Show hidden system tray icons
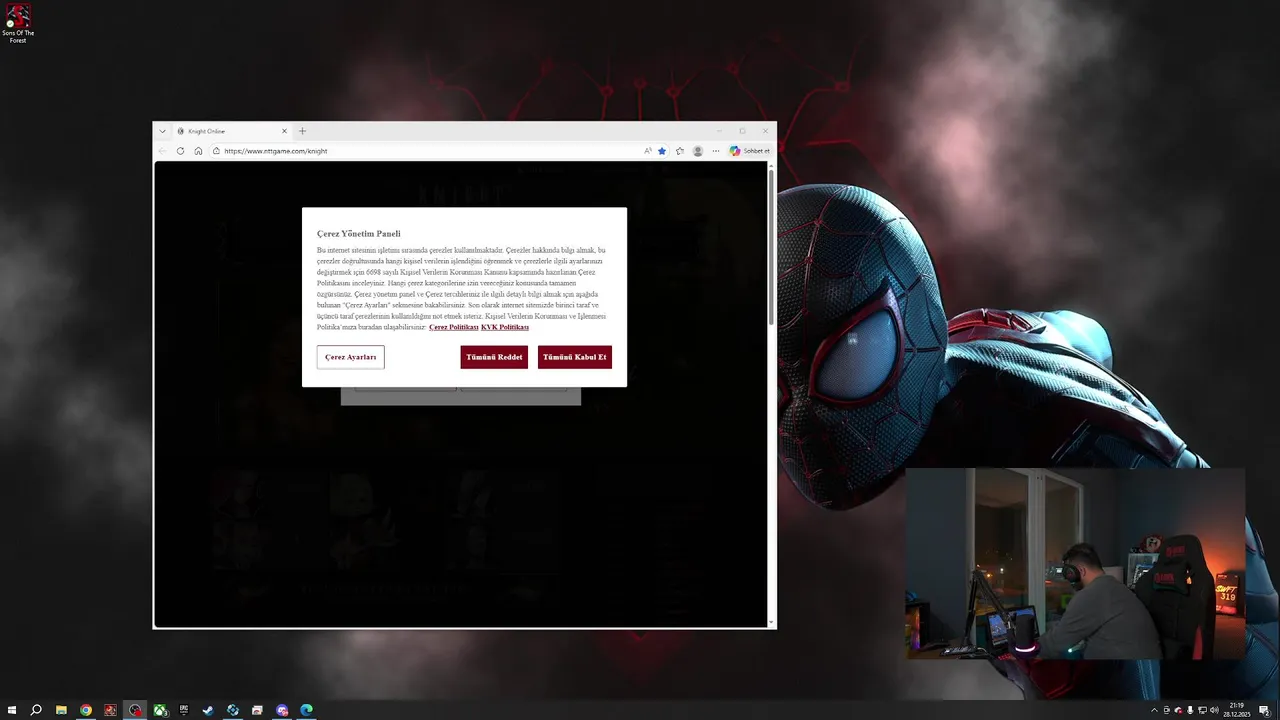The width and height of the screenshot is (1280, 720). [1154, 710]
